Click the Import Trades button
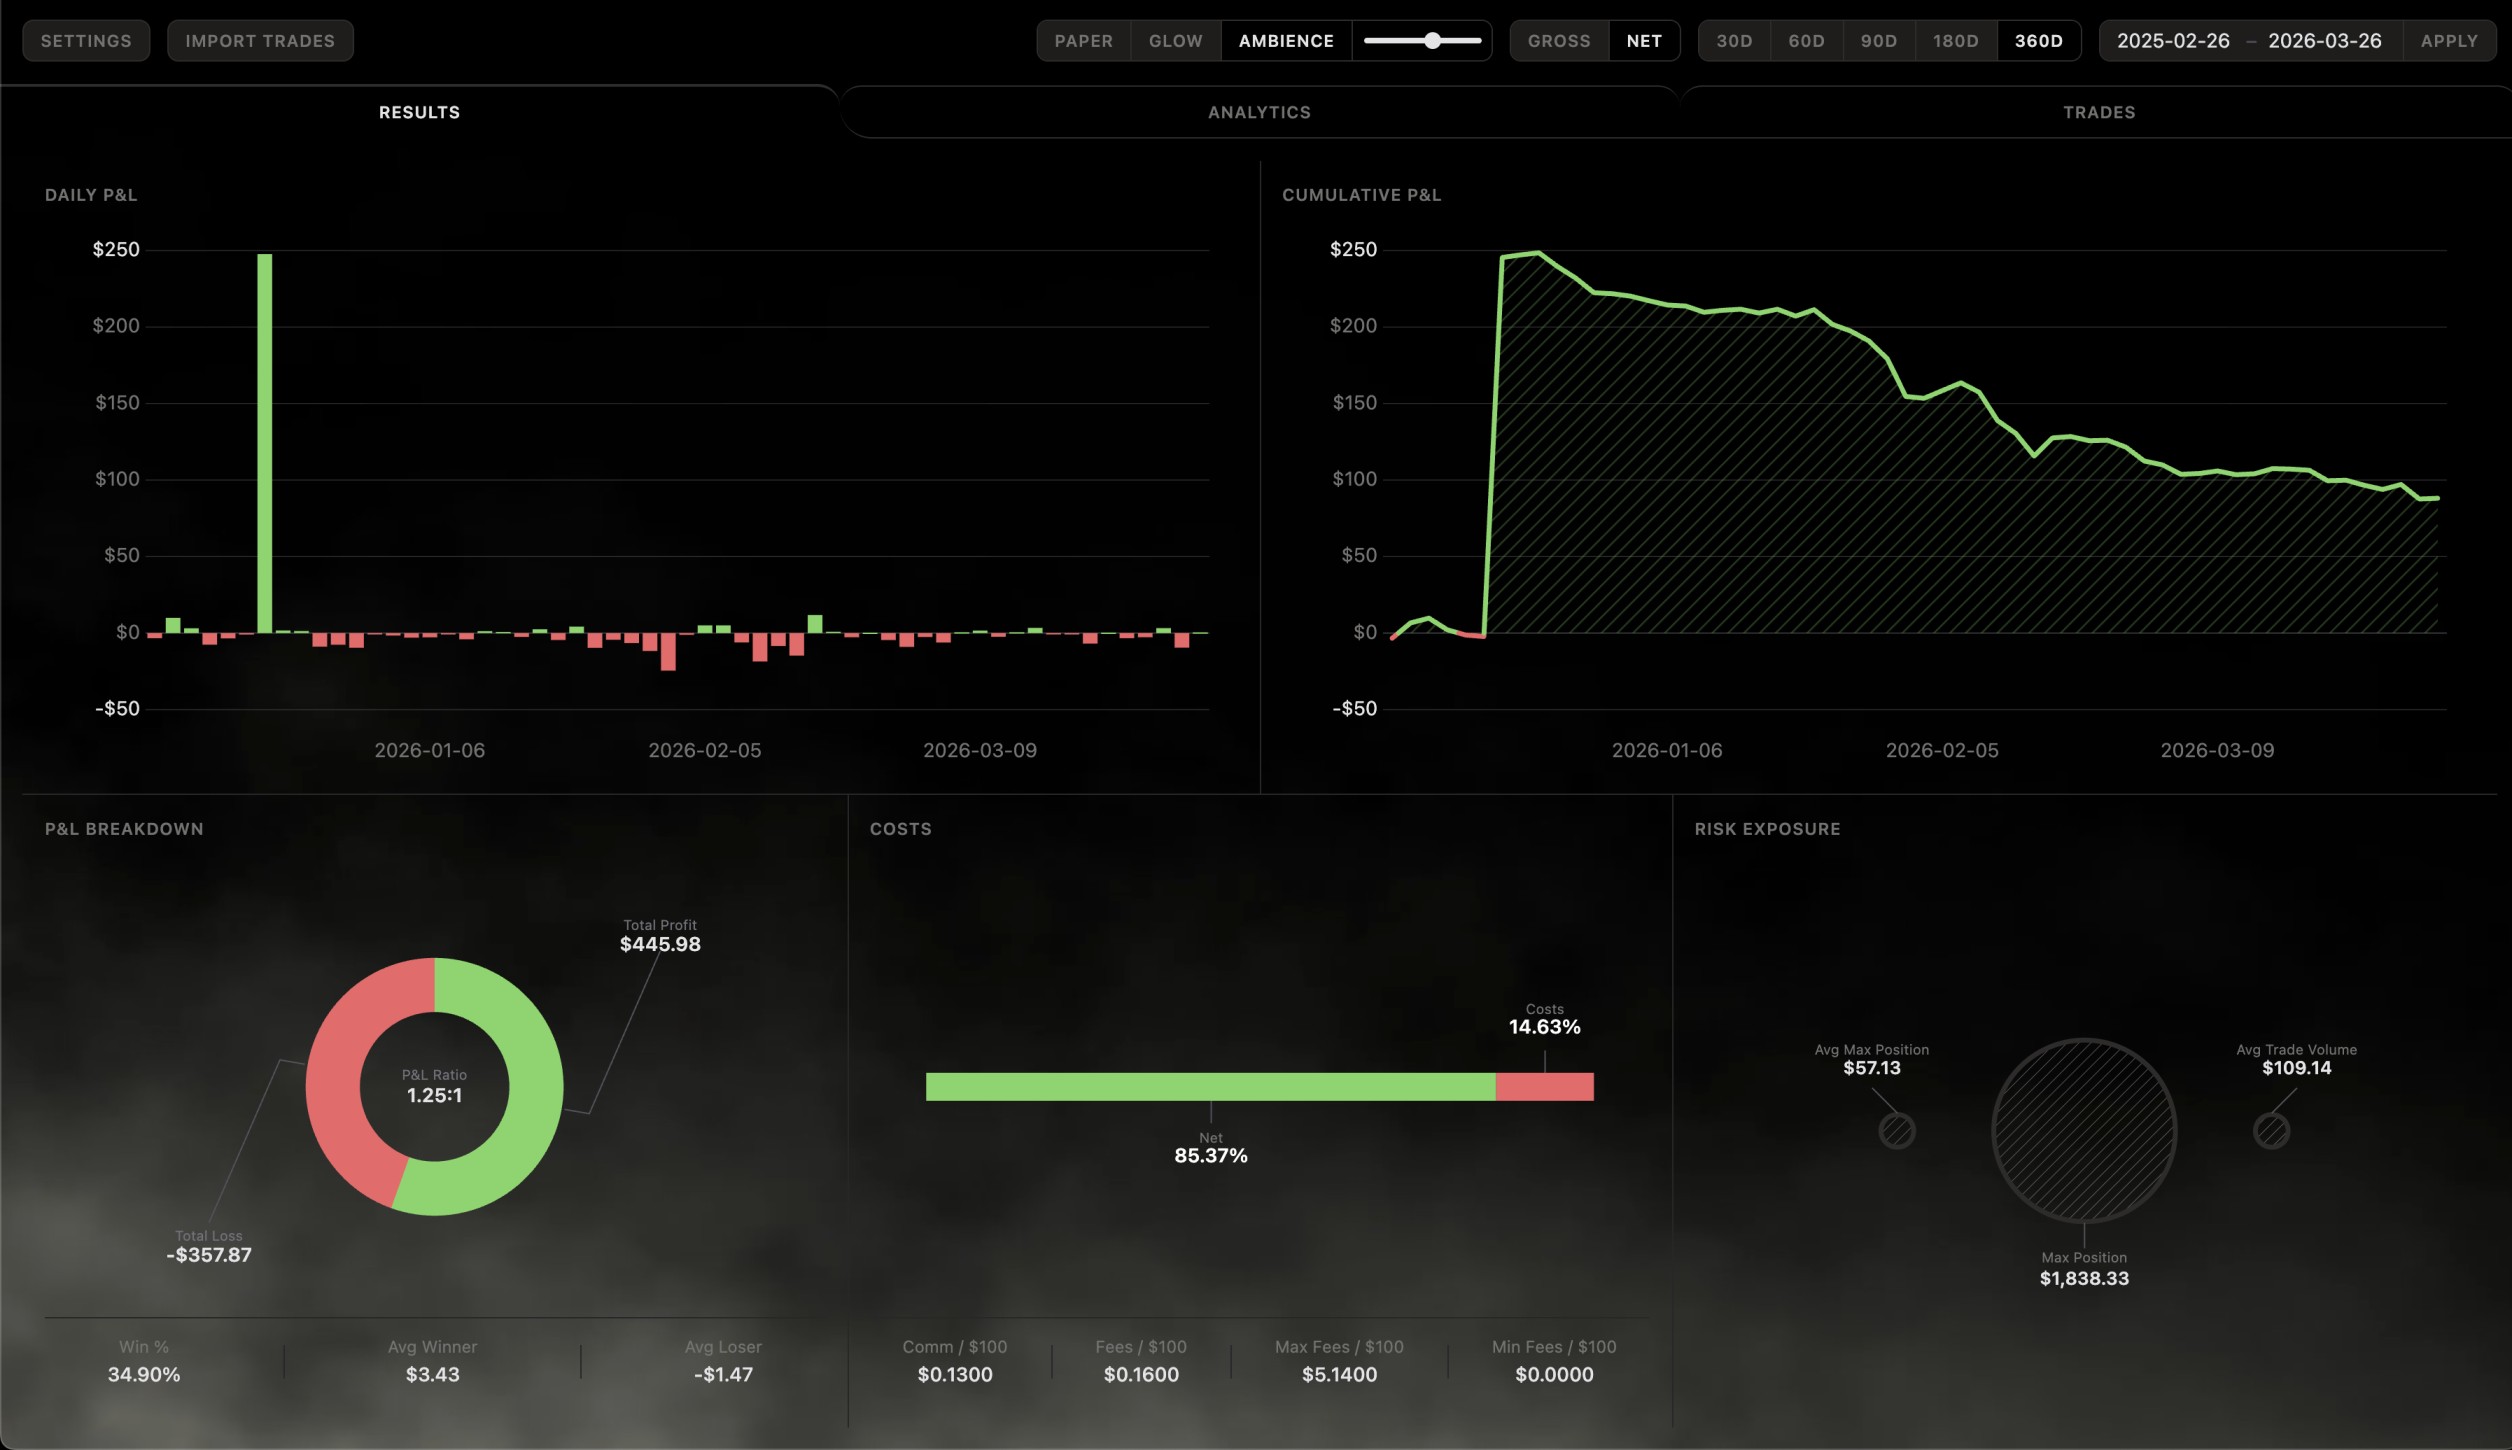 click(x=260, y=41)
